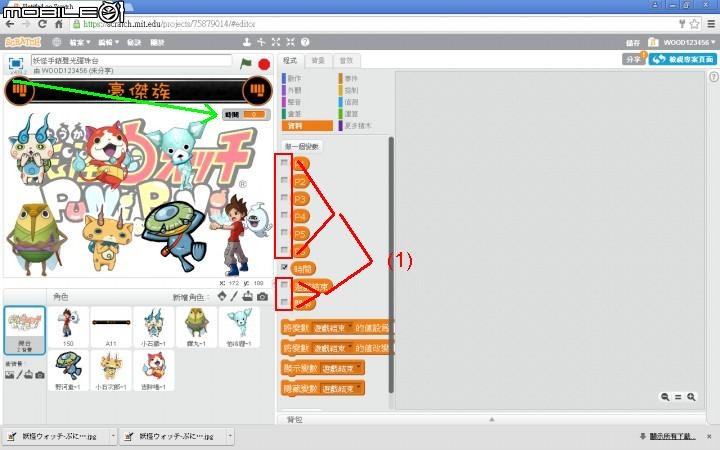Open variable dropdown in the show-variable block
720x450 pixels.
[342, 368]
